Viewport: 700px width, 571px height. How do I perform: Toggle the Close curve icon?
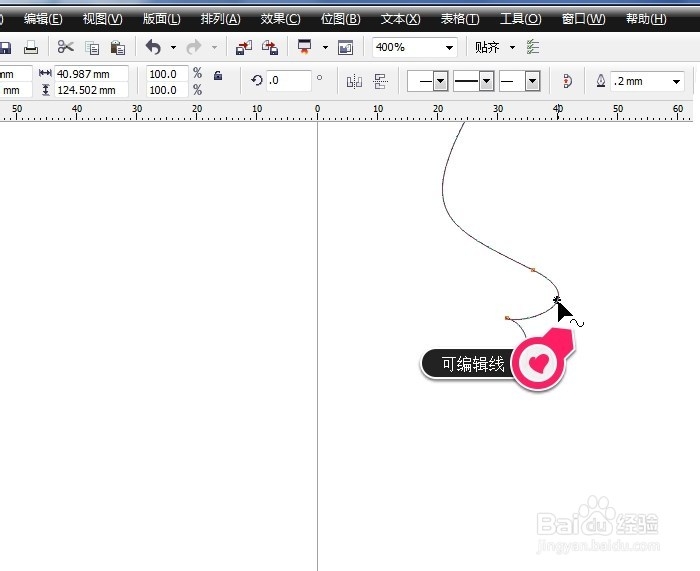point(567,81)
